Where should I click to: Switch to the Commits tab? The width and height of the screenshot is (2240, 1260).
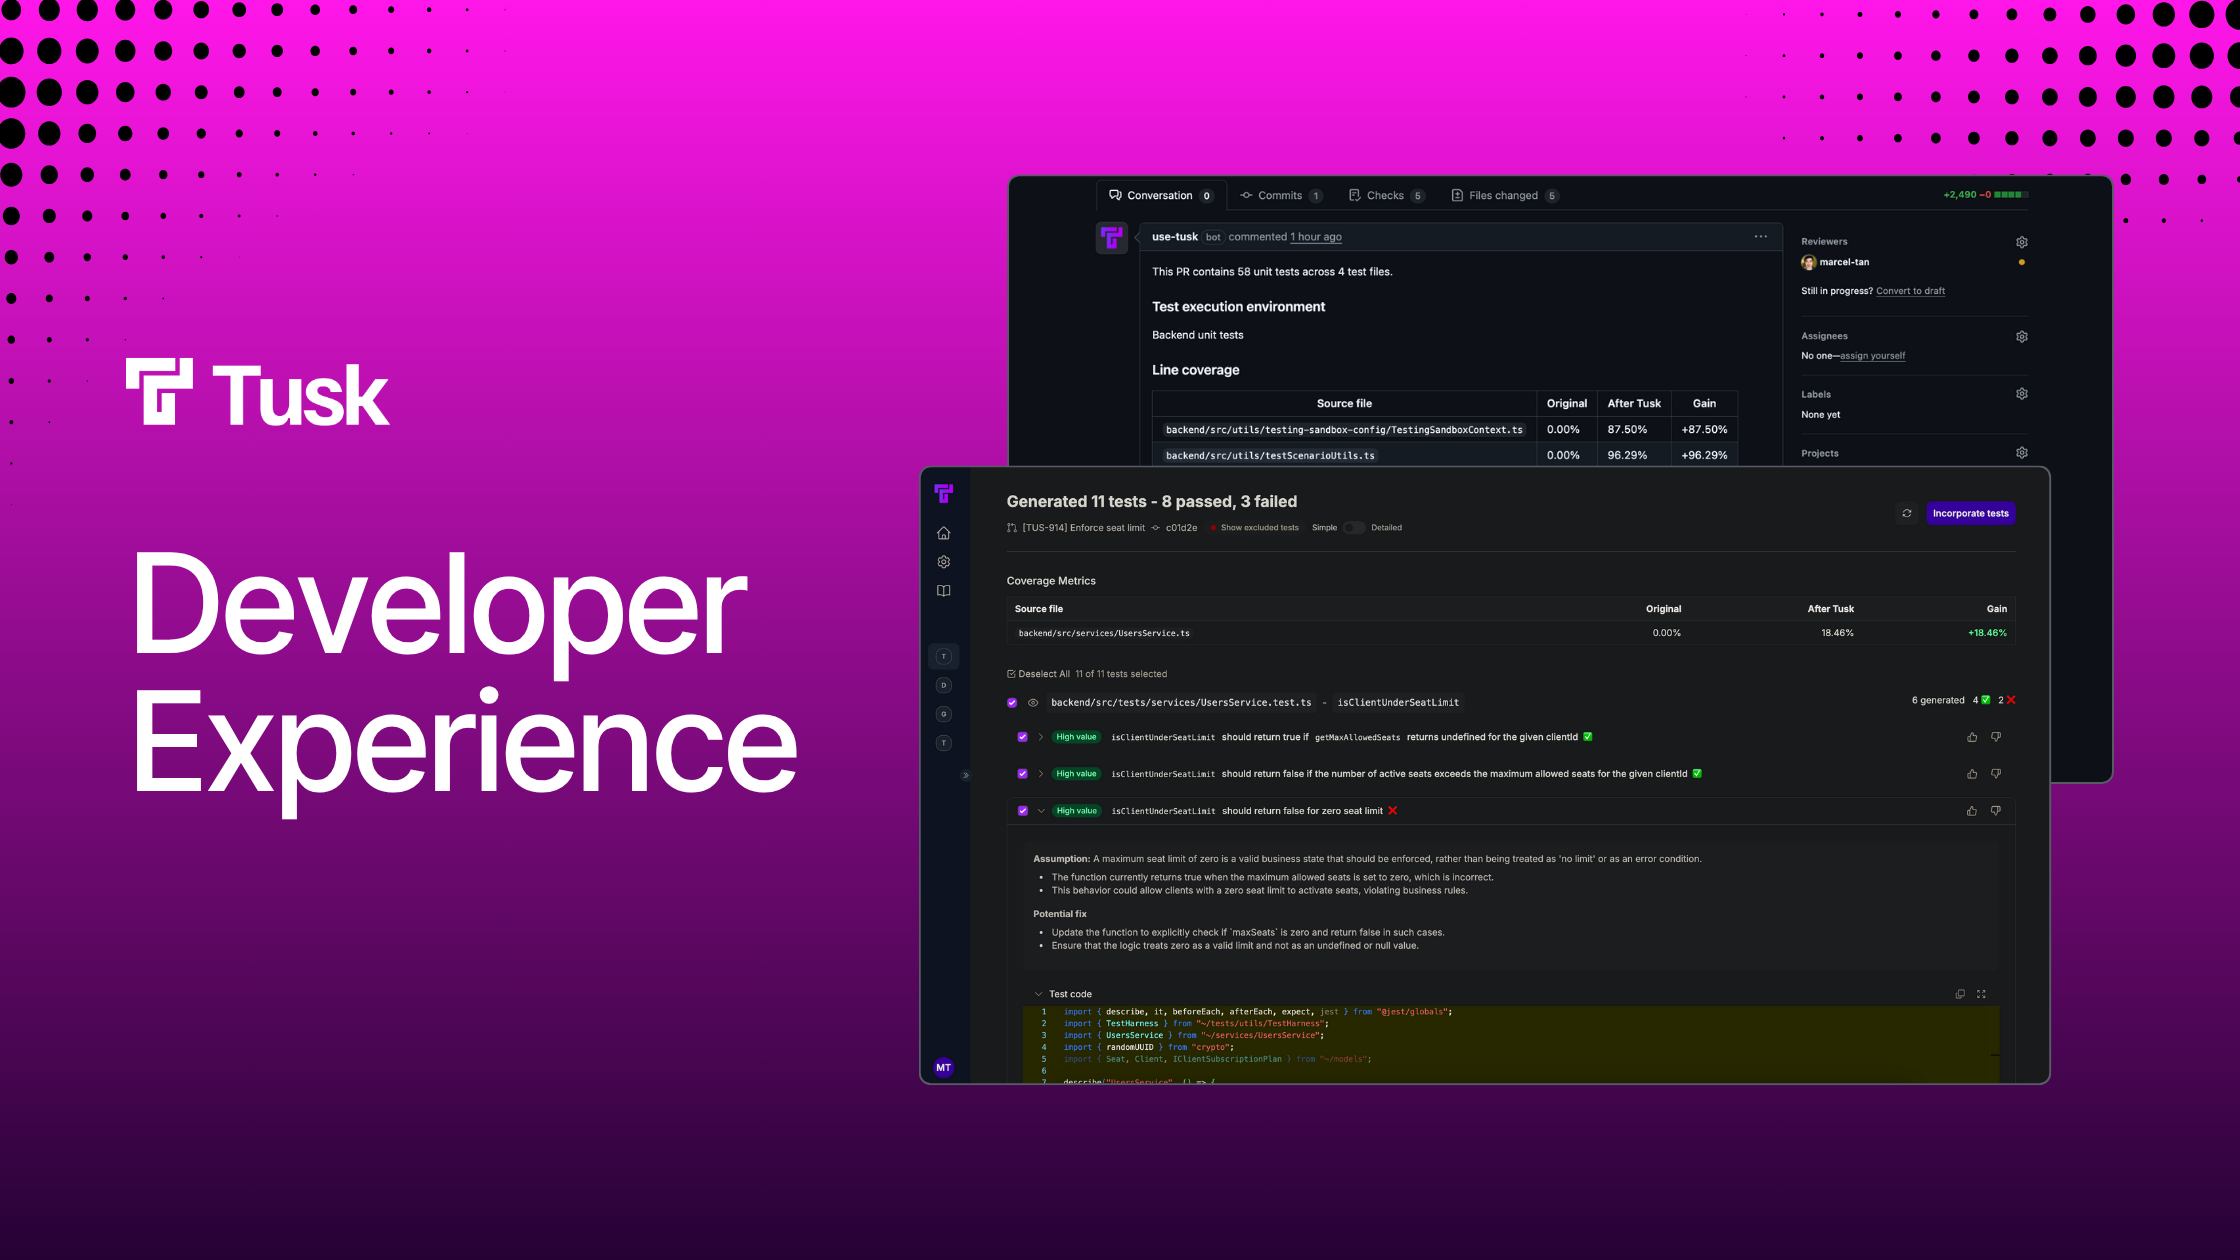coord(1281,196)
